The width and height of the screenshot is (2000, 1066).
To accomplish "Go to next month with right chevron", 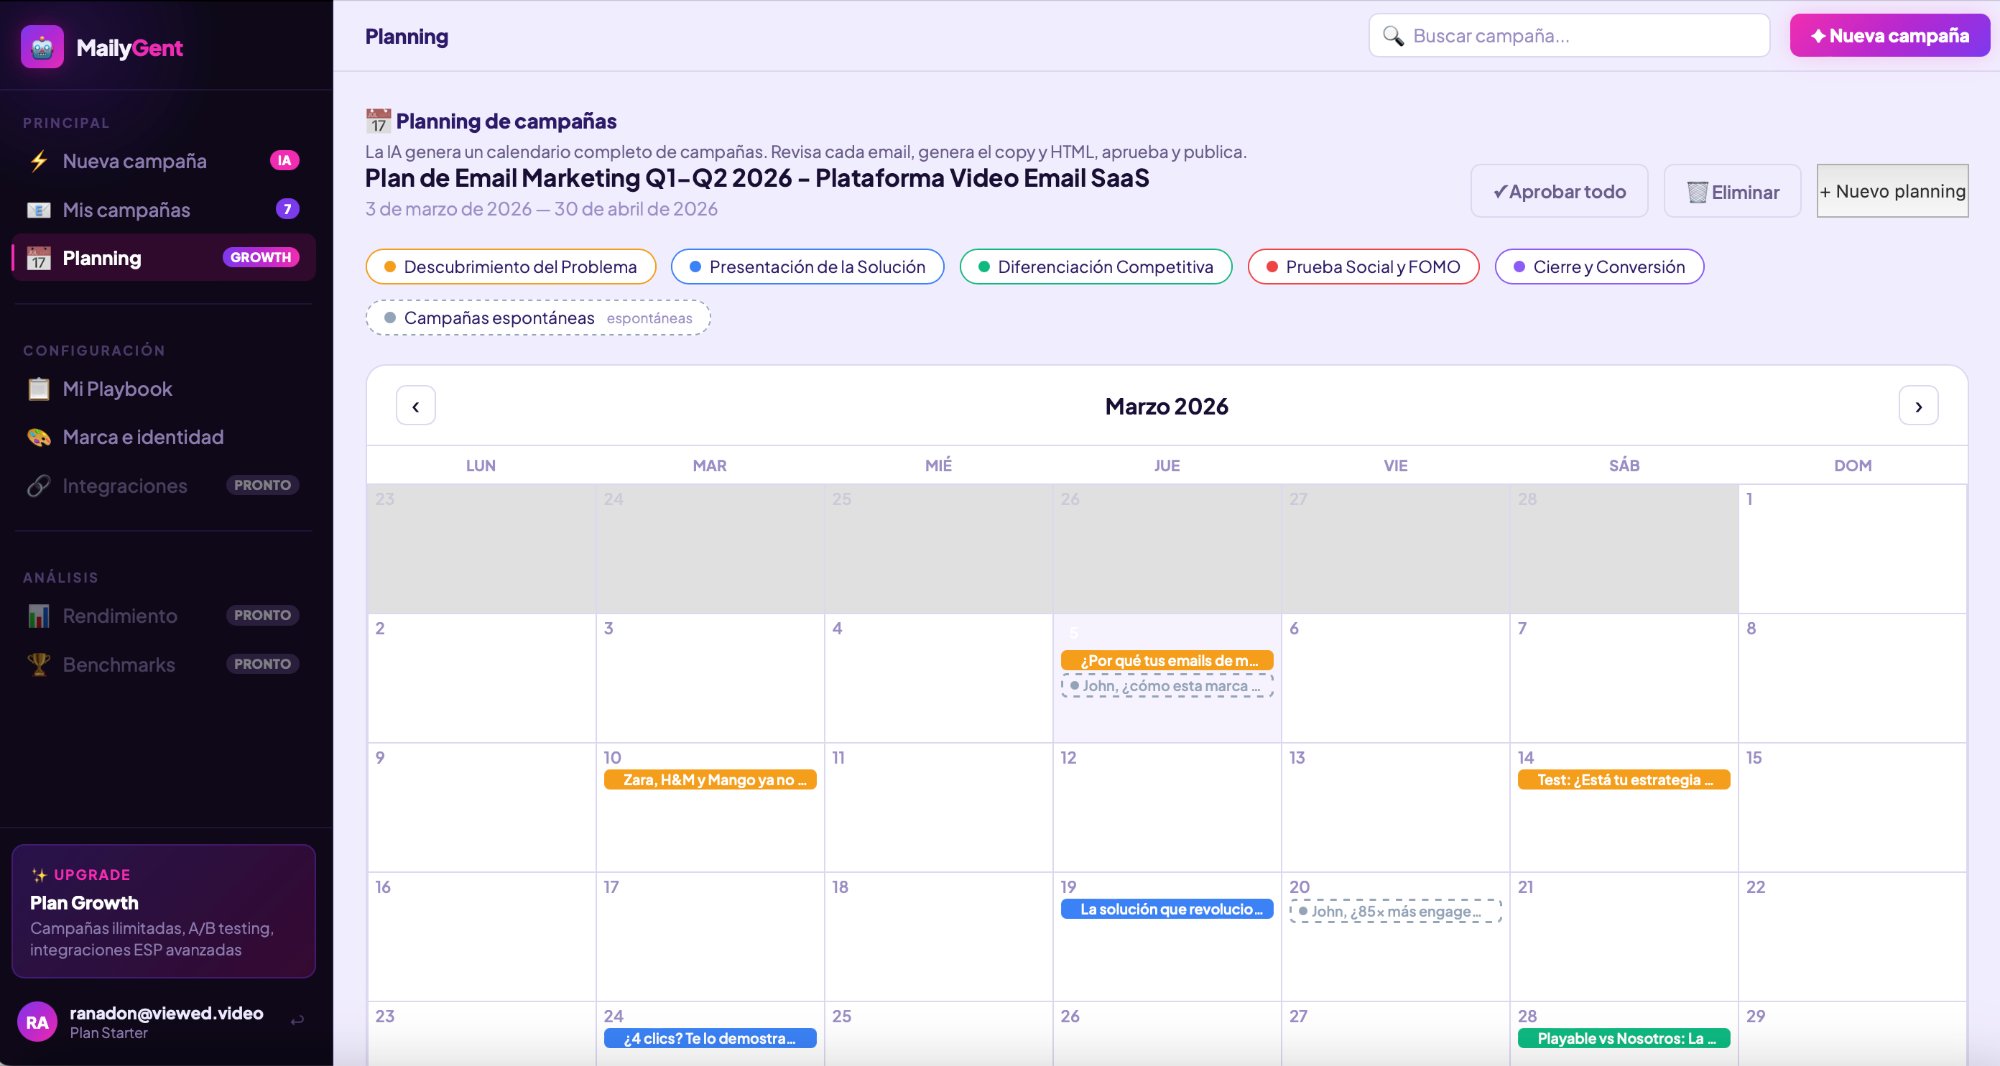I will pos(1918,406).
